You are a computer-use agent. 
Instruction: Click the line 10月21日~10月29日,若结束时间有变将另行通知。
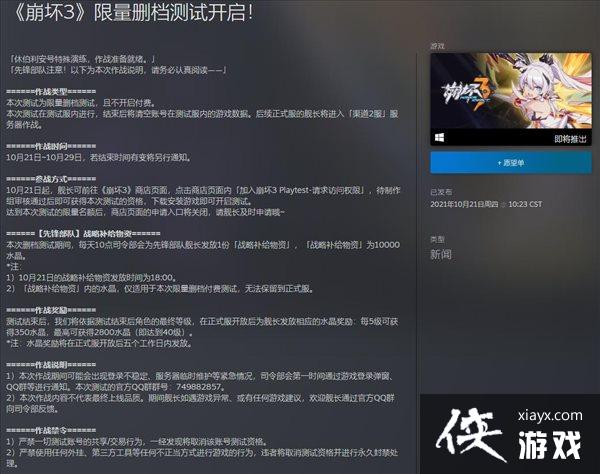click(99, 157)
